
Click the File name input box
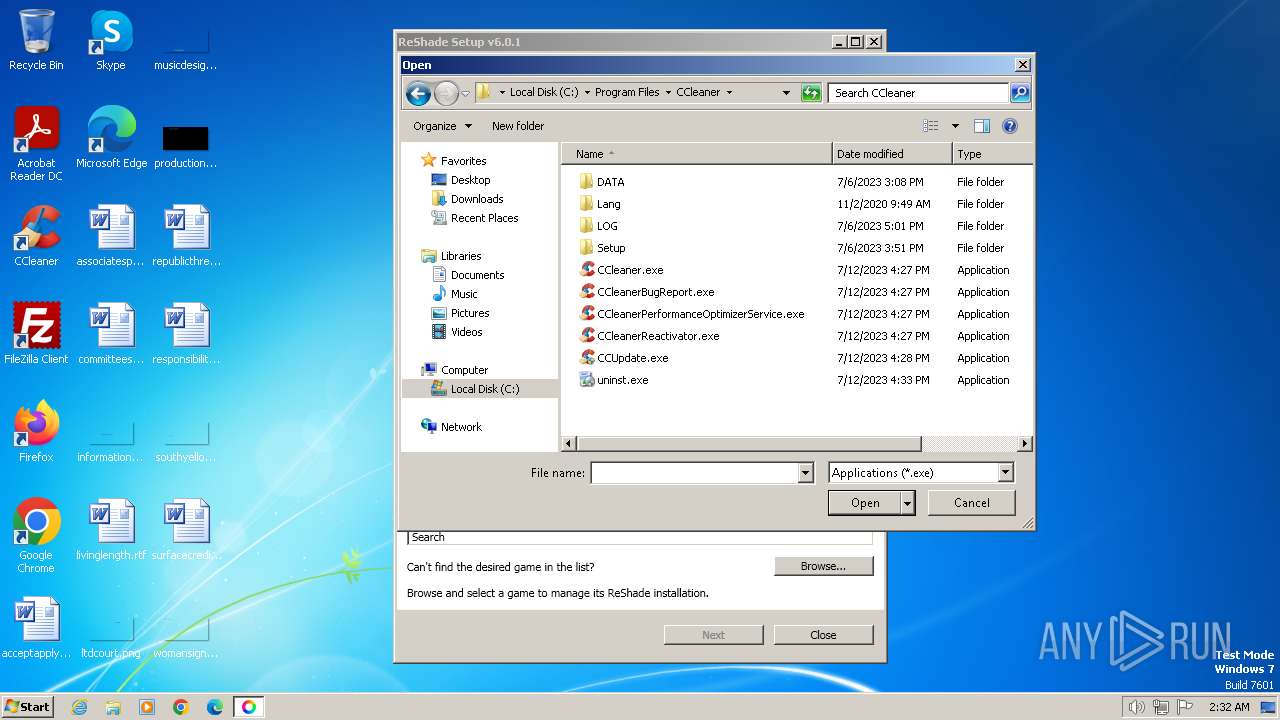click(x=695, y=473)
